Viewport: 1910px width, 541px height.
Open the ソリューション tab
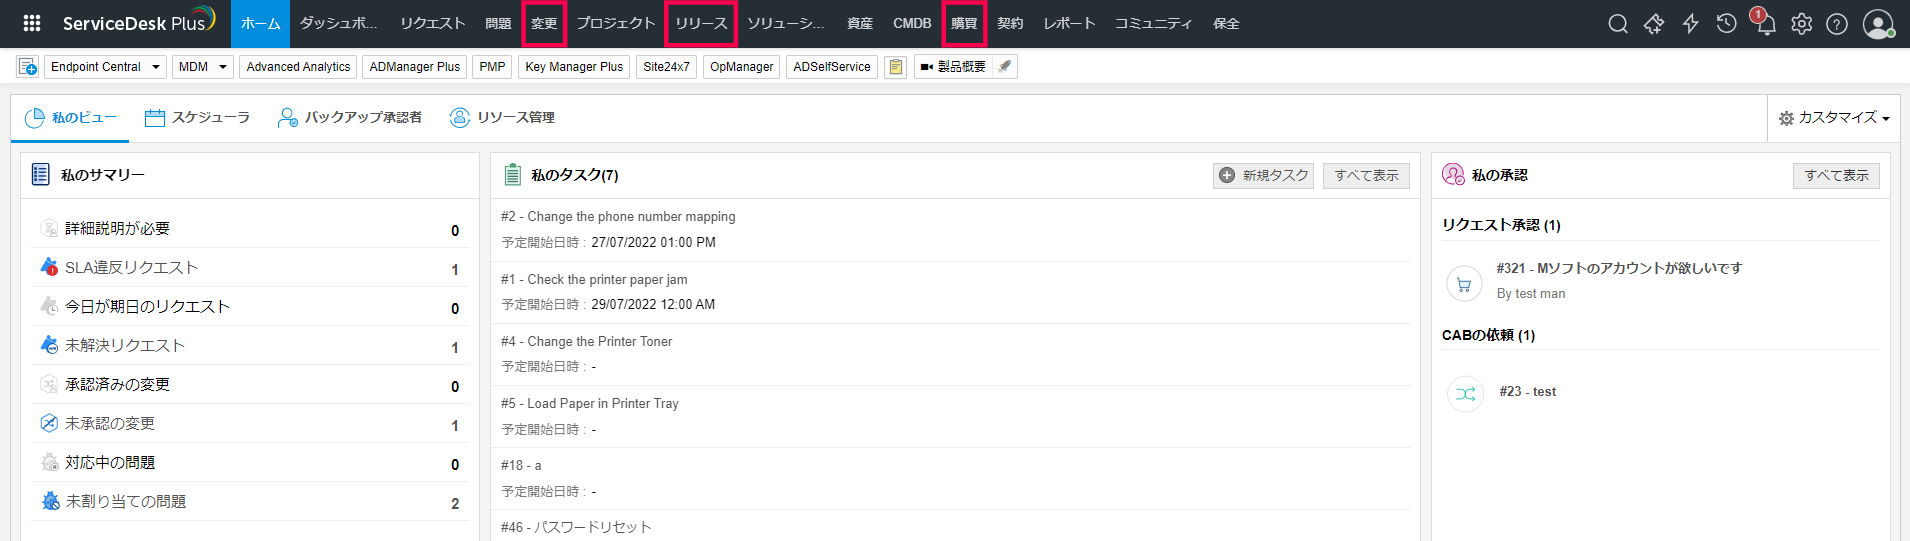coord(786,24)
